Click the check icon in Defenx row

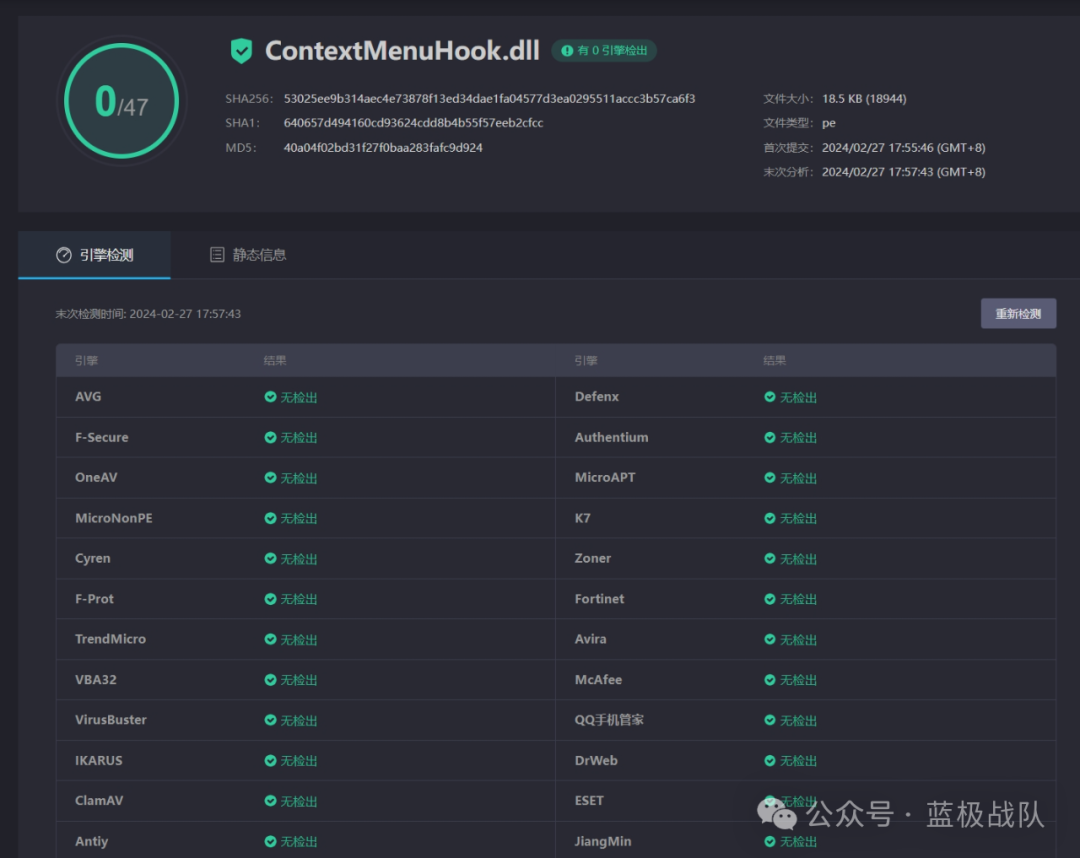coord(769,397)
